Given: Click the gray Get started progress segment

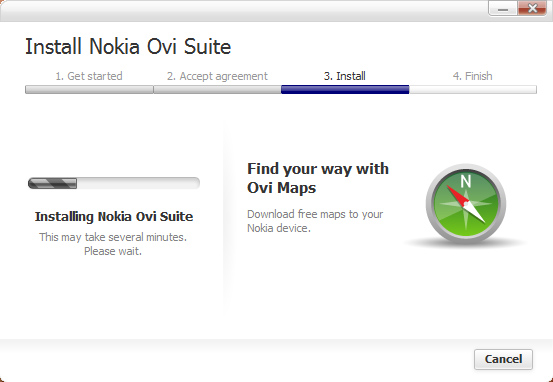Looking at the screenshot, I should click(89, 90).
